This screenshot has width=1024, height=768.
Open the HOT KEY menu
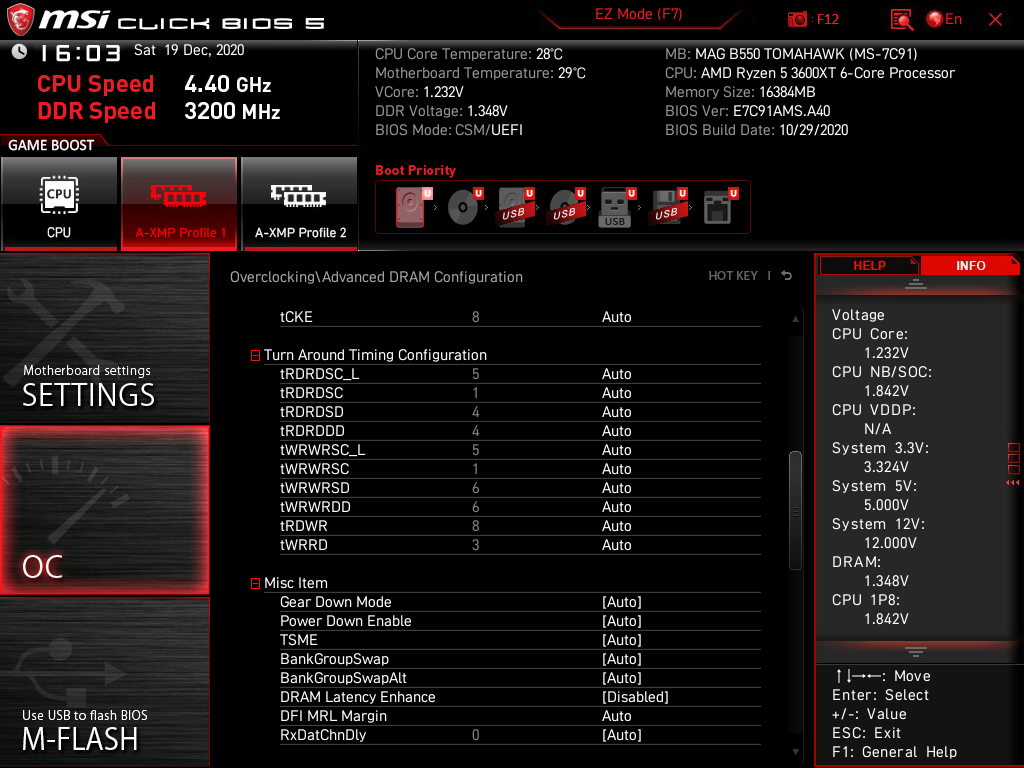pos(733,276)
